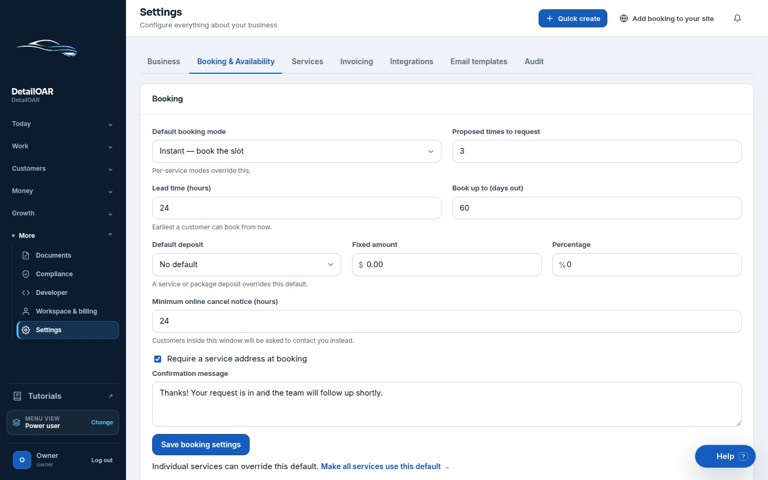768x480 pixels.
Task: Open the Default deposit dropdown
Action: click(246, 264)
